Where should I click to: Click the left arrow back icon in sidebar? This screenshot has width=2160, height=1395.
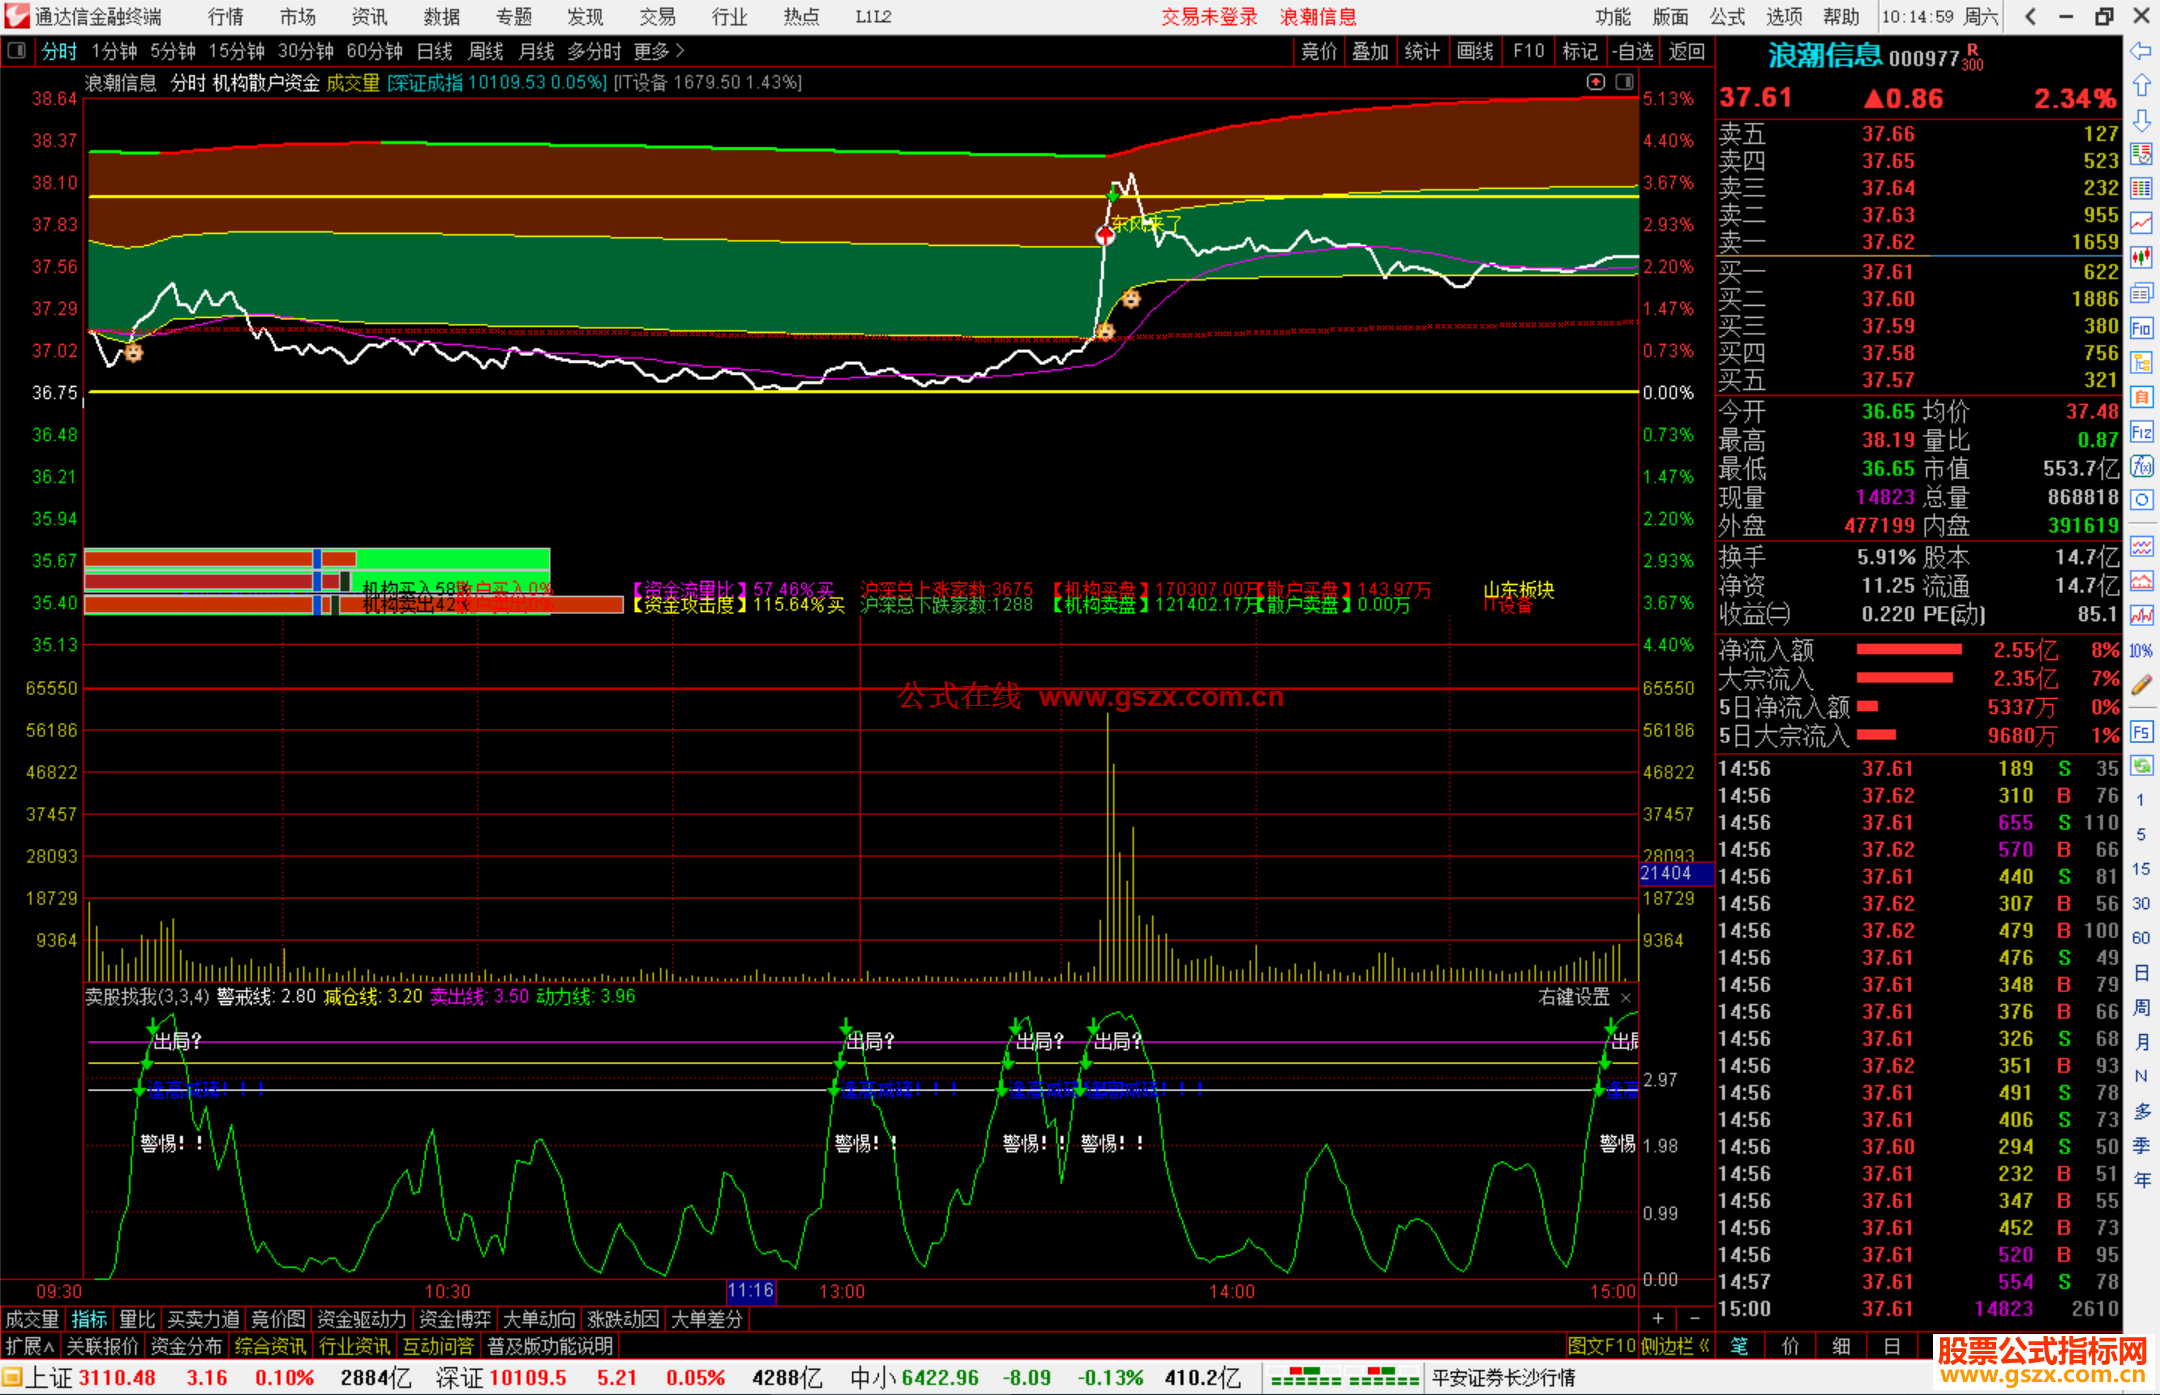click(2141, 50)
